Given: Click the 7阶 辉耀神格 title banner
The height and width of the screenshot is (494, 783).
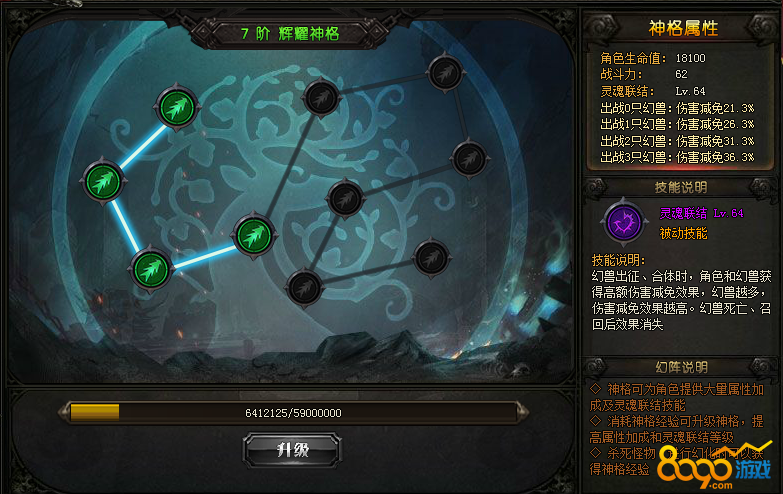Looking at the screenshot, I should click(290, 33).
